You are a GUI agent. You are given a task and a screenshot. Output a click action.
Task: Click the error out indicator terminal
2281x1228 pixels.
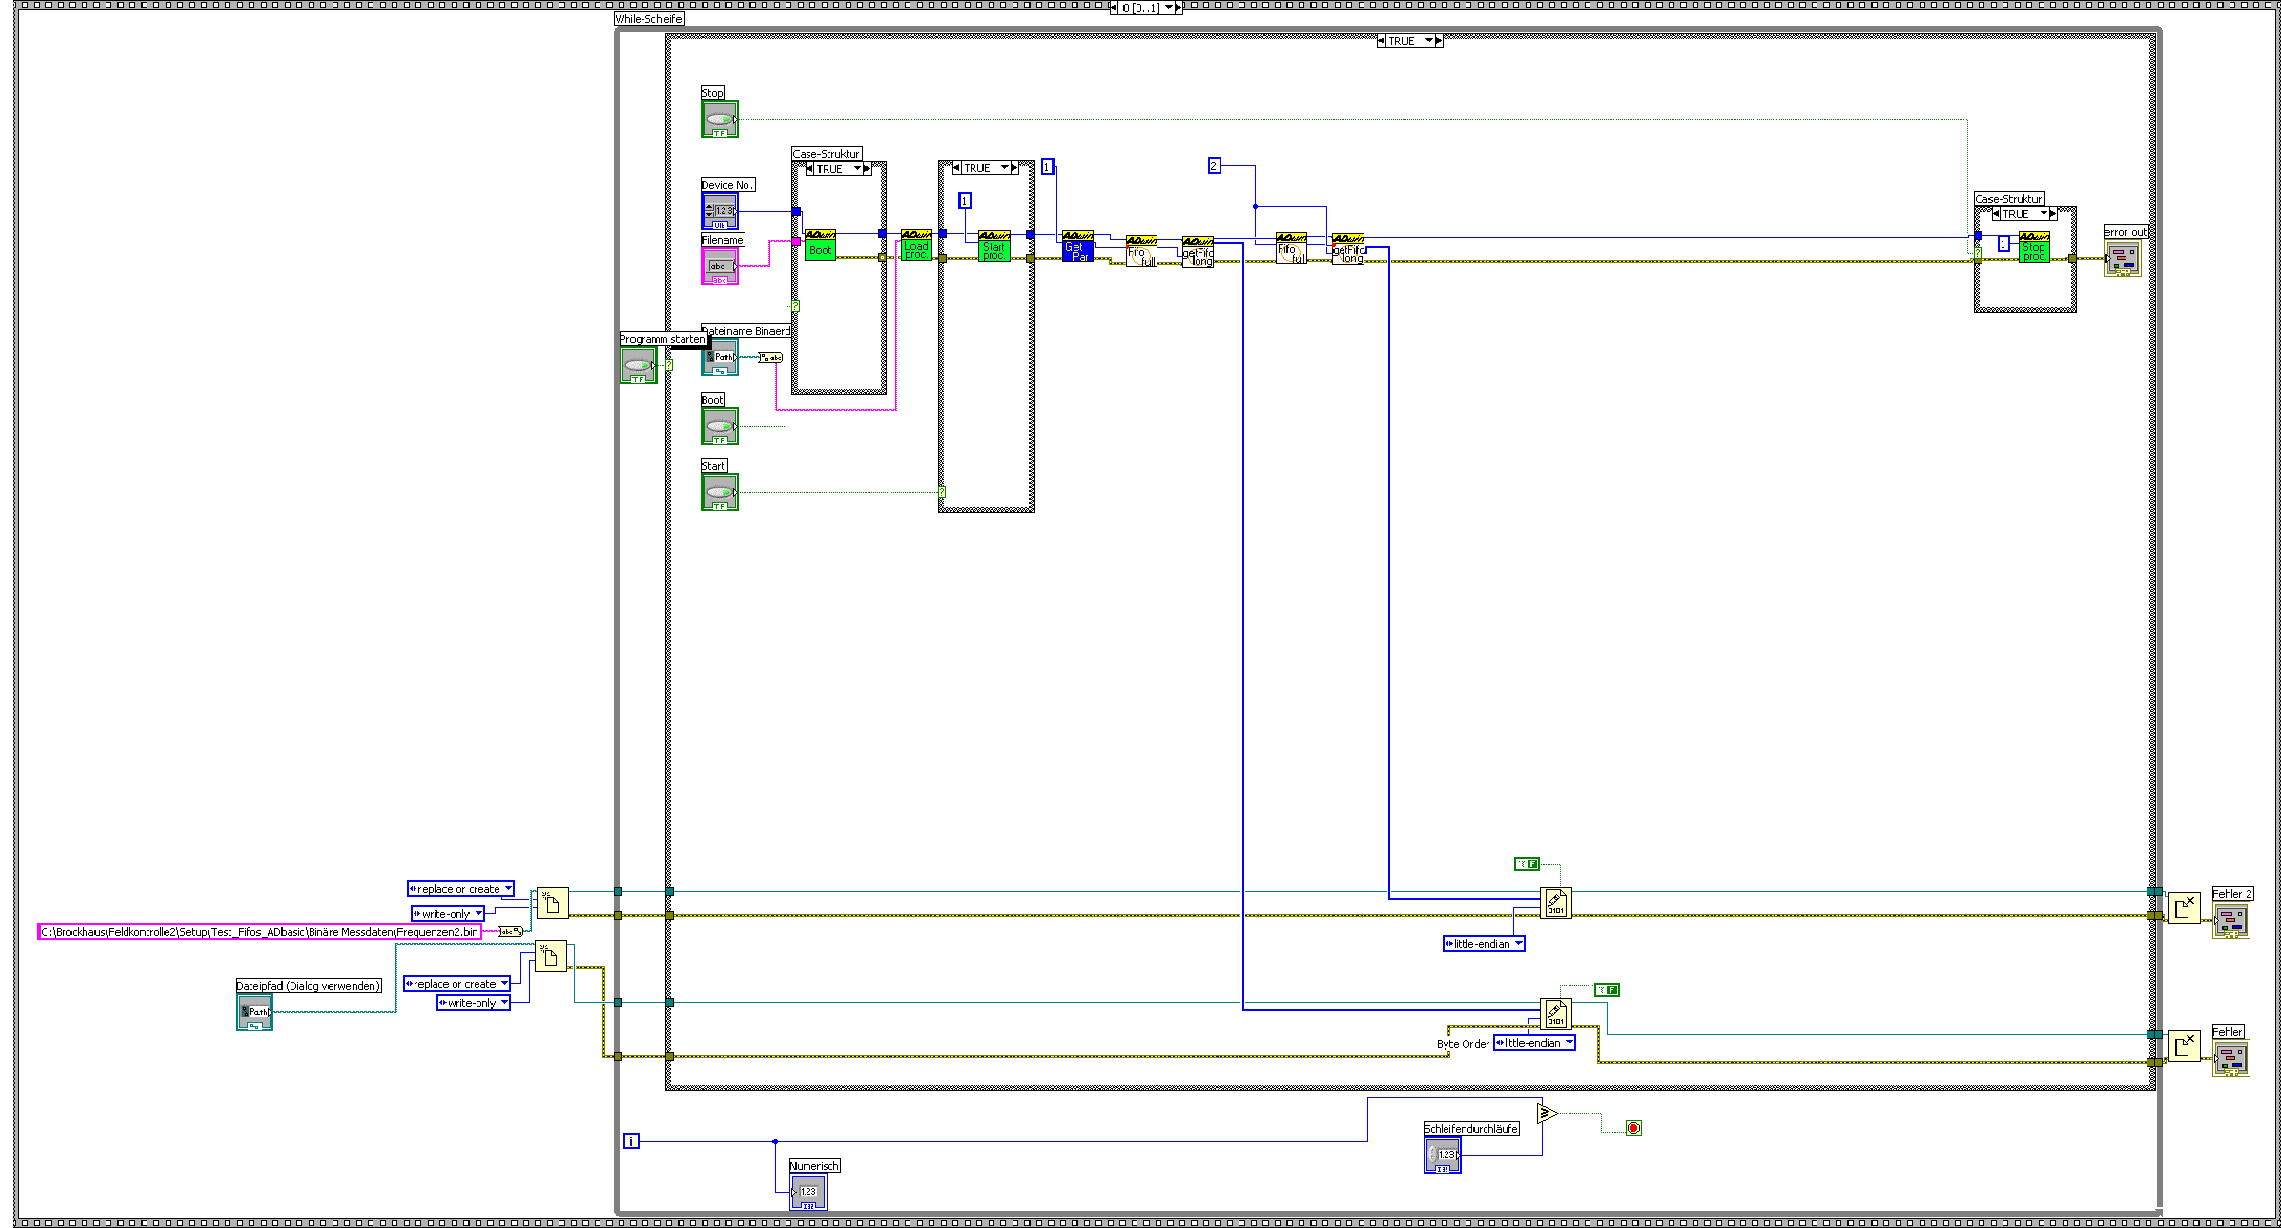2122,259
